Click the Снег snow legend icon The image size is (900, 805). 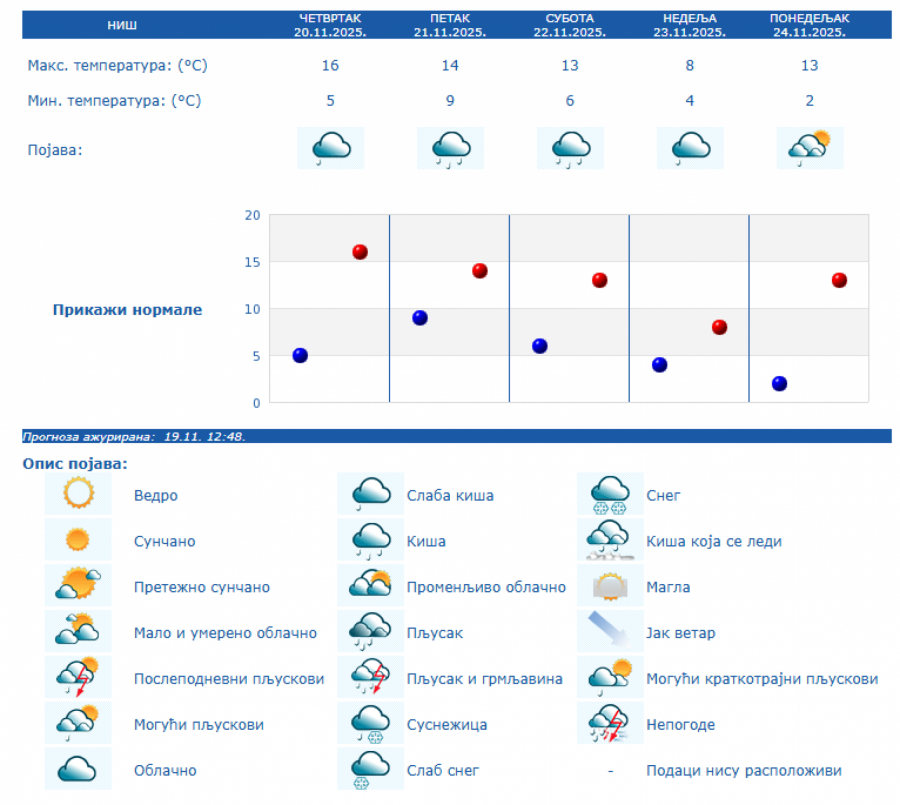pyautogui.click(x=610, y=494)
